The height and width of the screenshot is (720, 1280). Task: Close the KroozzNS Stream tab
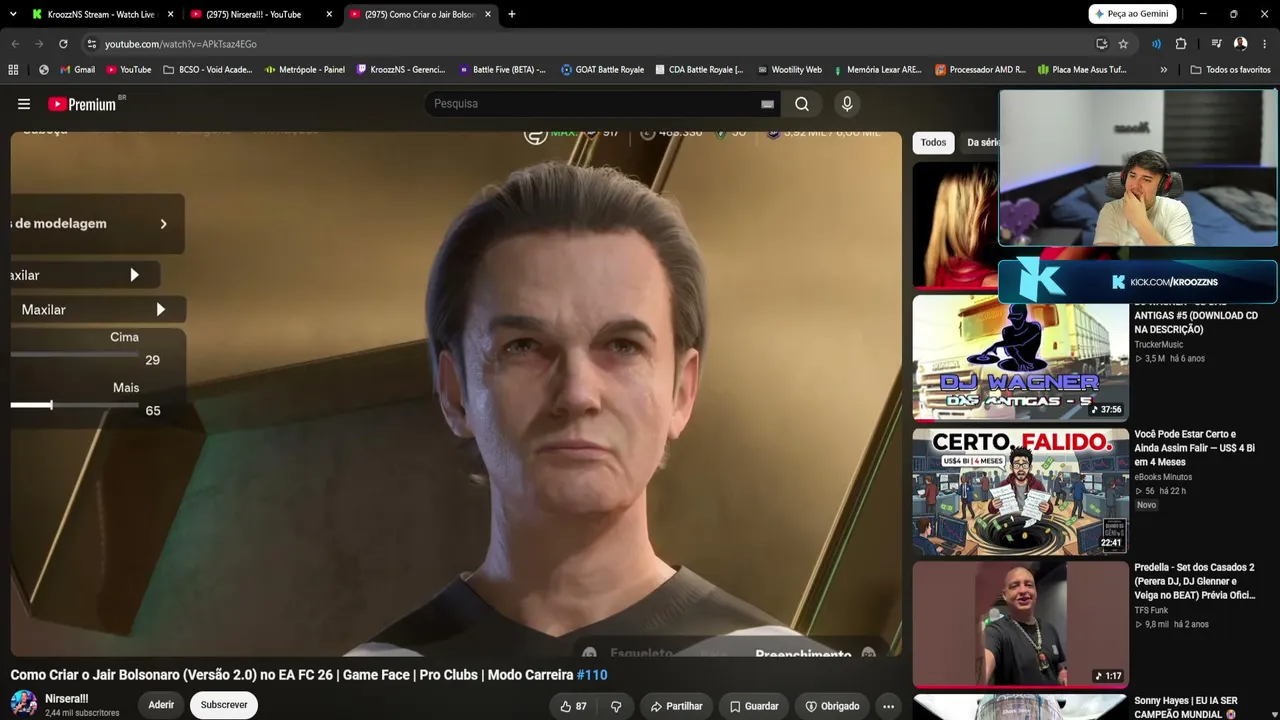pyautogui.click(x=170, y=14)
